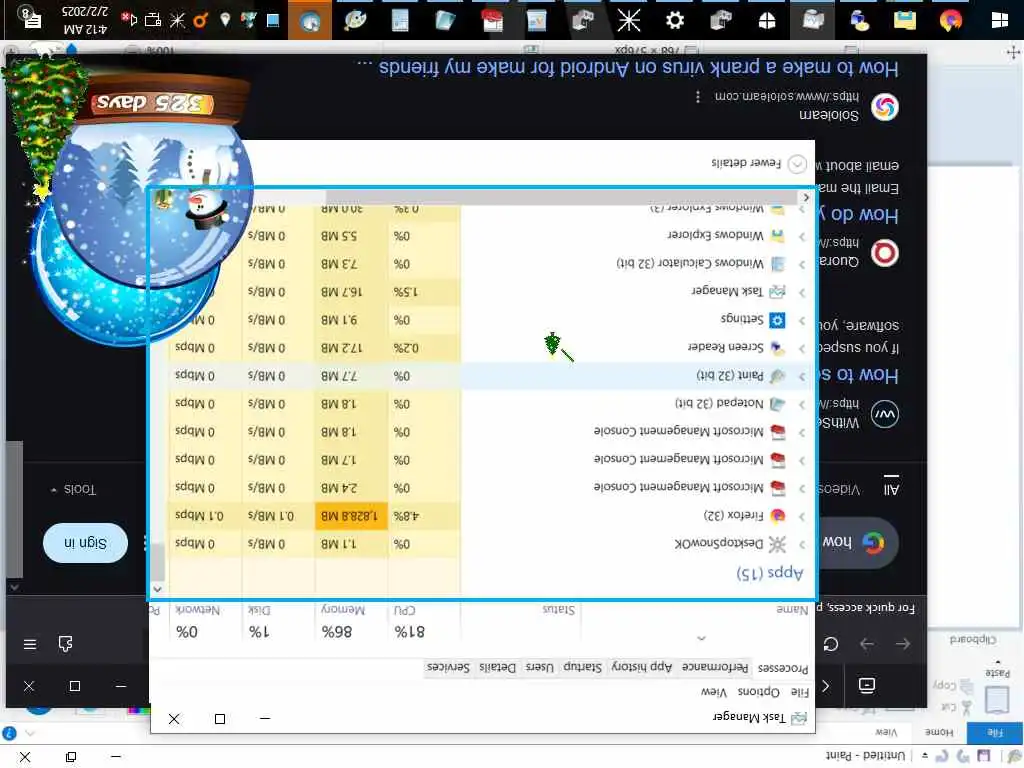The width and height of the screenshot is (1024, 768).
Task: Click Firefox memory value 1,828.8 MB
Action: click(x=349, y=516)
